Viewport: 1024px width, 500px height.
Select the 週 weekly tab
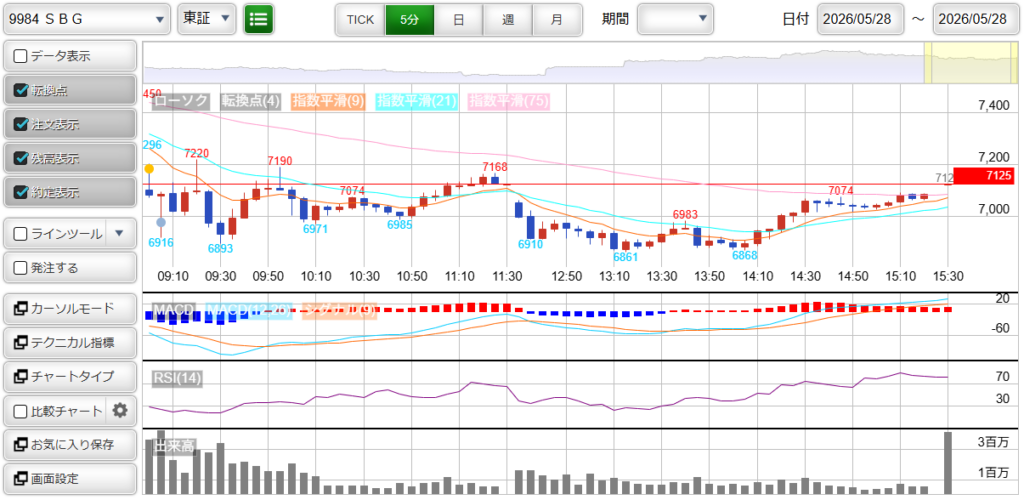click(507, 20)
